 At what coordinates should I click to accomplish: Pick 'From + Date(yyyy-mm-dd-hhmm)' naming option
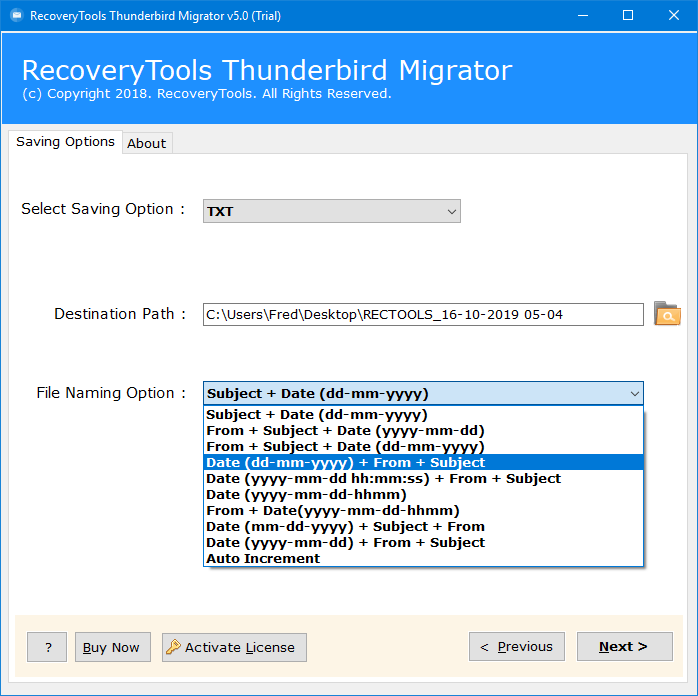(423, 510)
